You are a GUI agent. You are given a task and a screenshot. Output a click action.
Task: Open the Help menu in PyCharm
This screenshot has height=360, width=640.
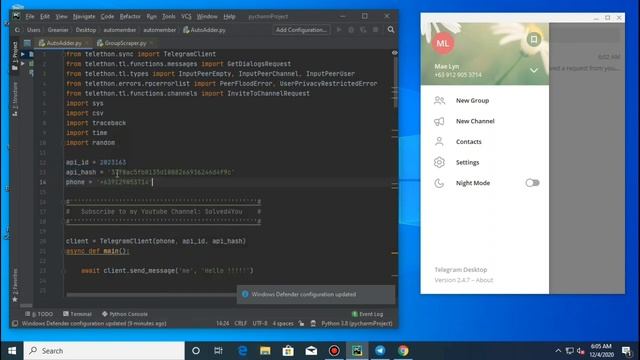coord(229,17)
